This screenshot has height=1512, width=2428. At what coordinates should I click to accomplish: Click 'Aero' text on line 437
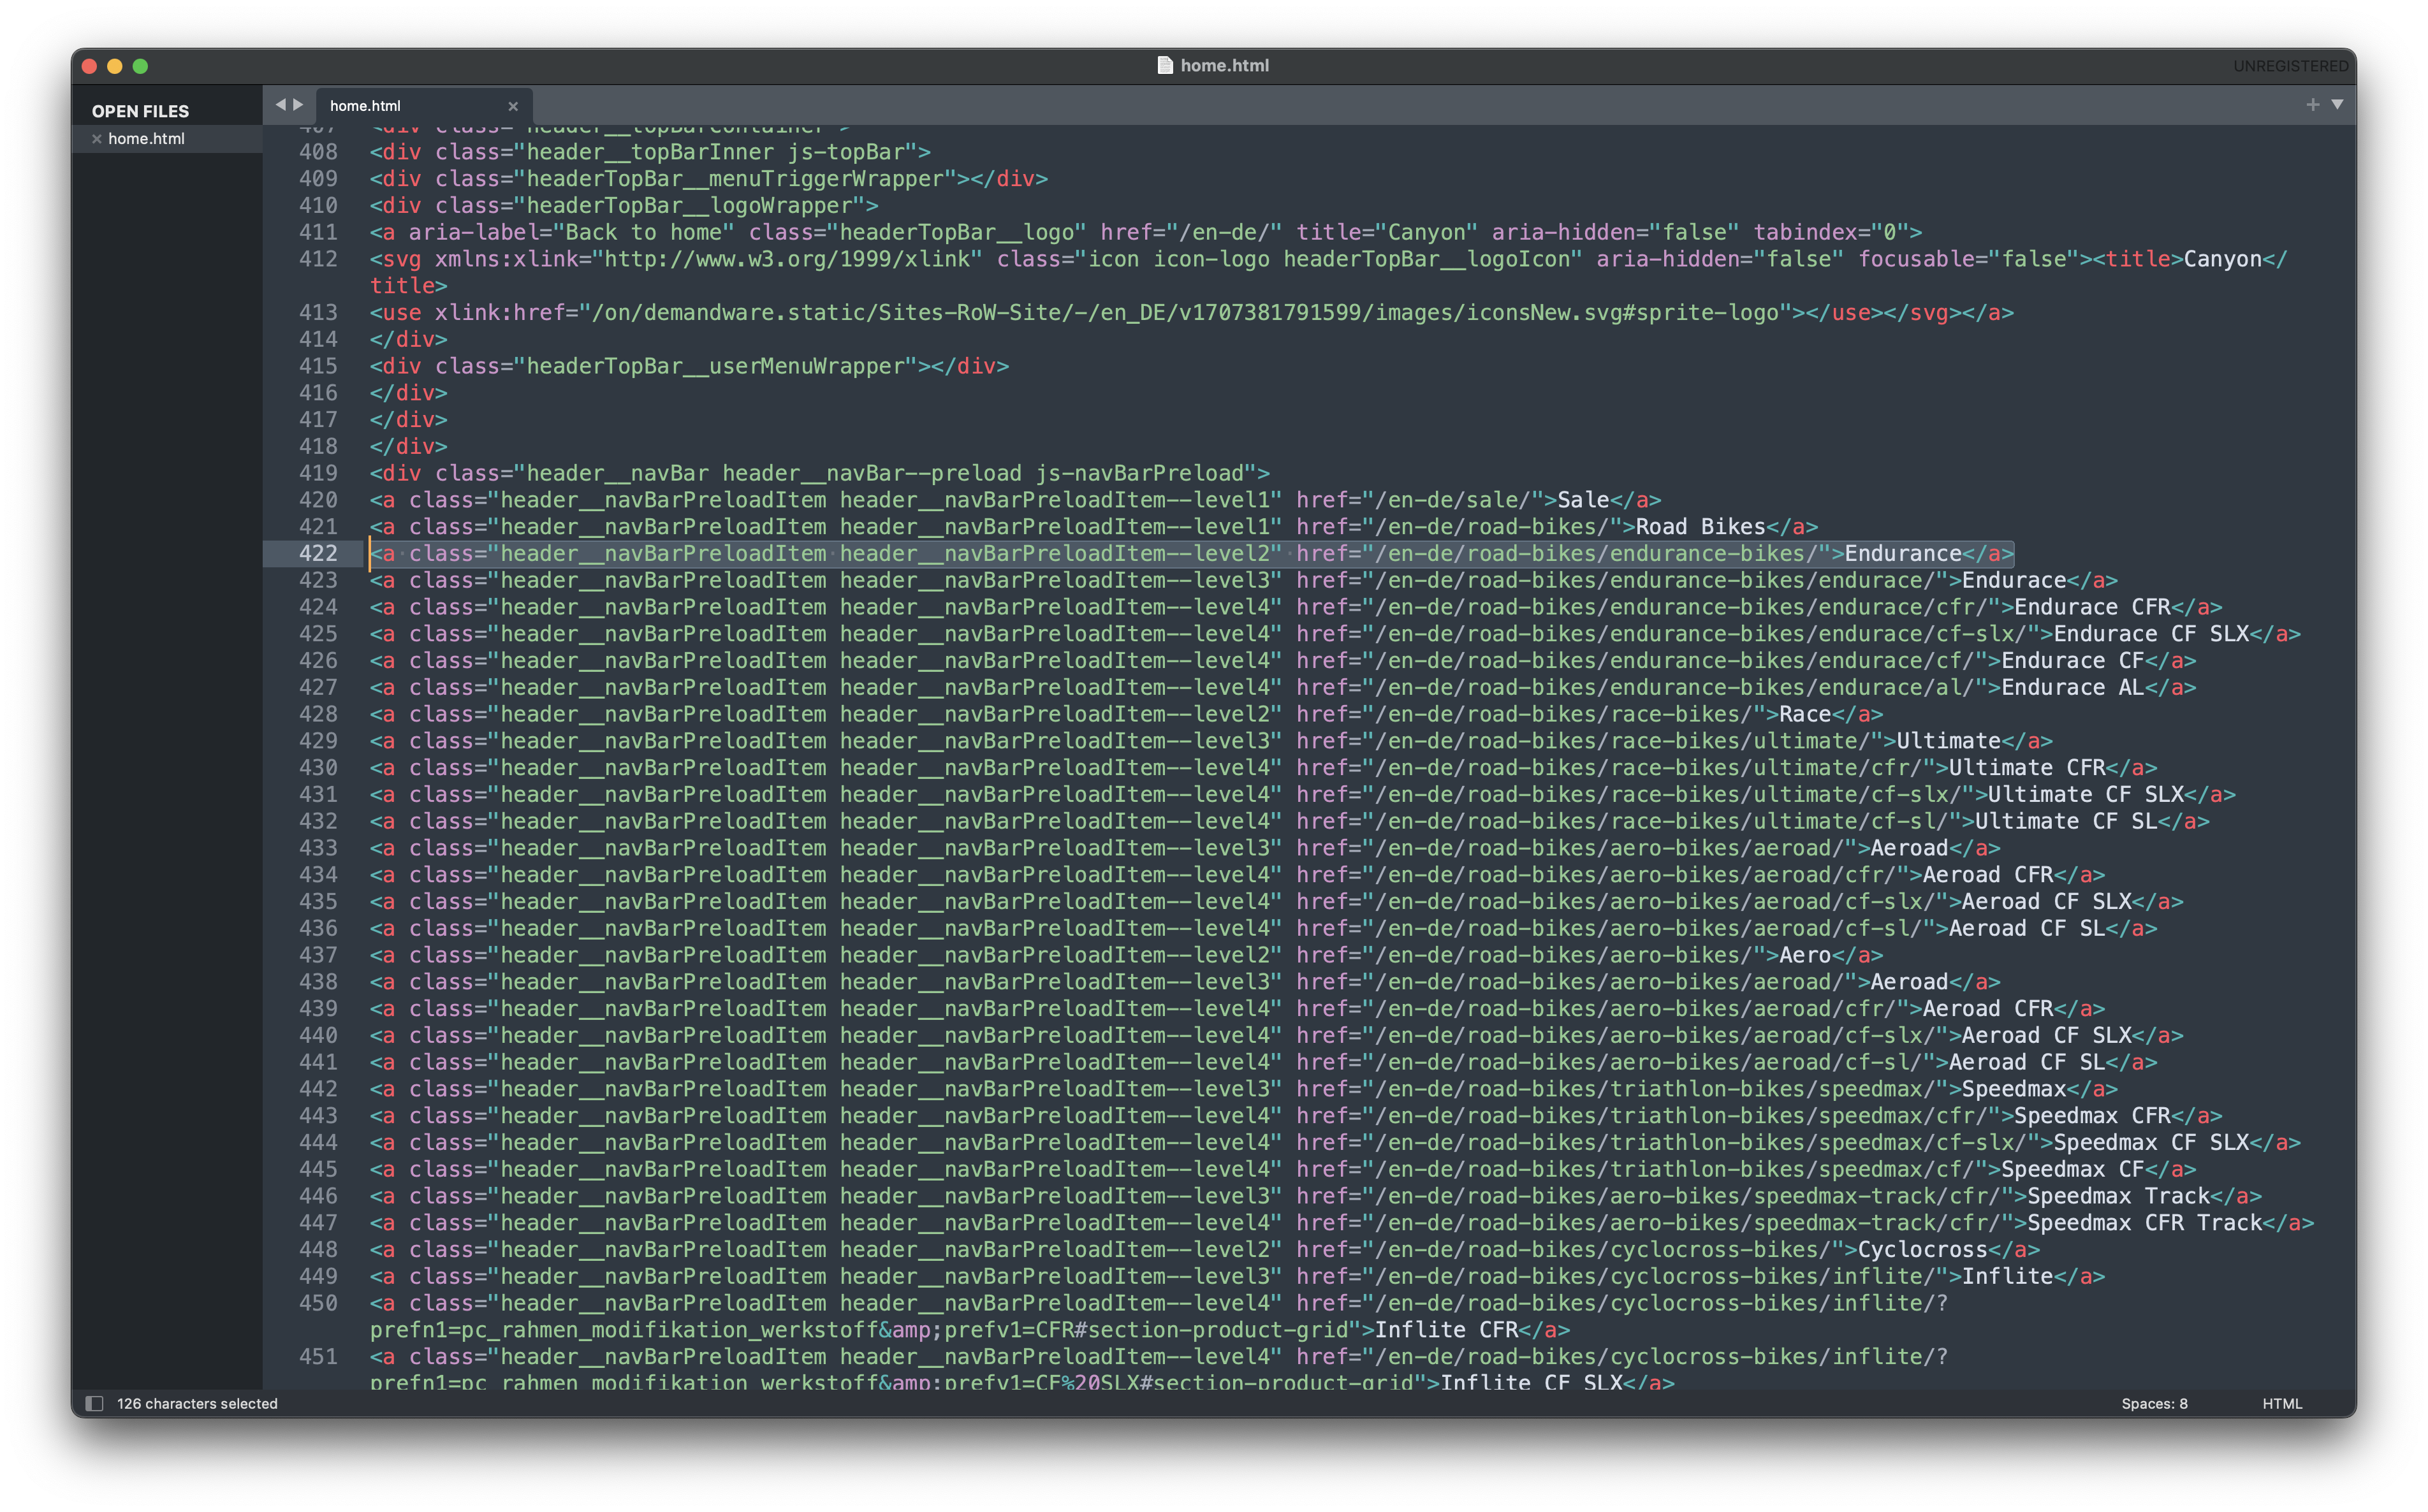(1805, 955)
